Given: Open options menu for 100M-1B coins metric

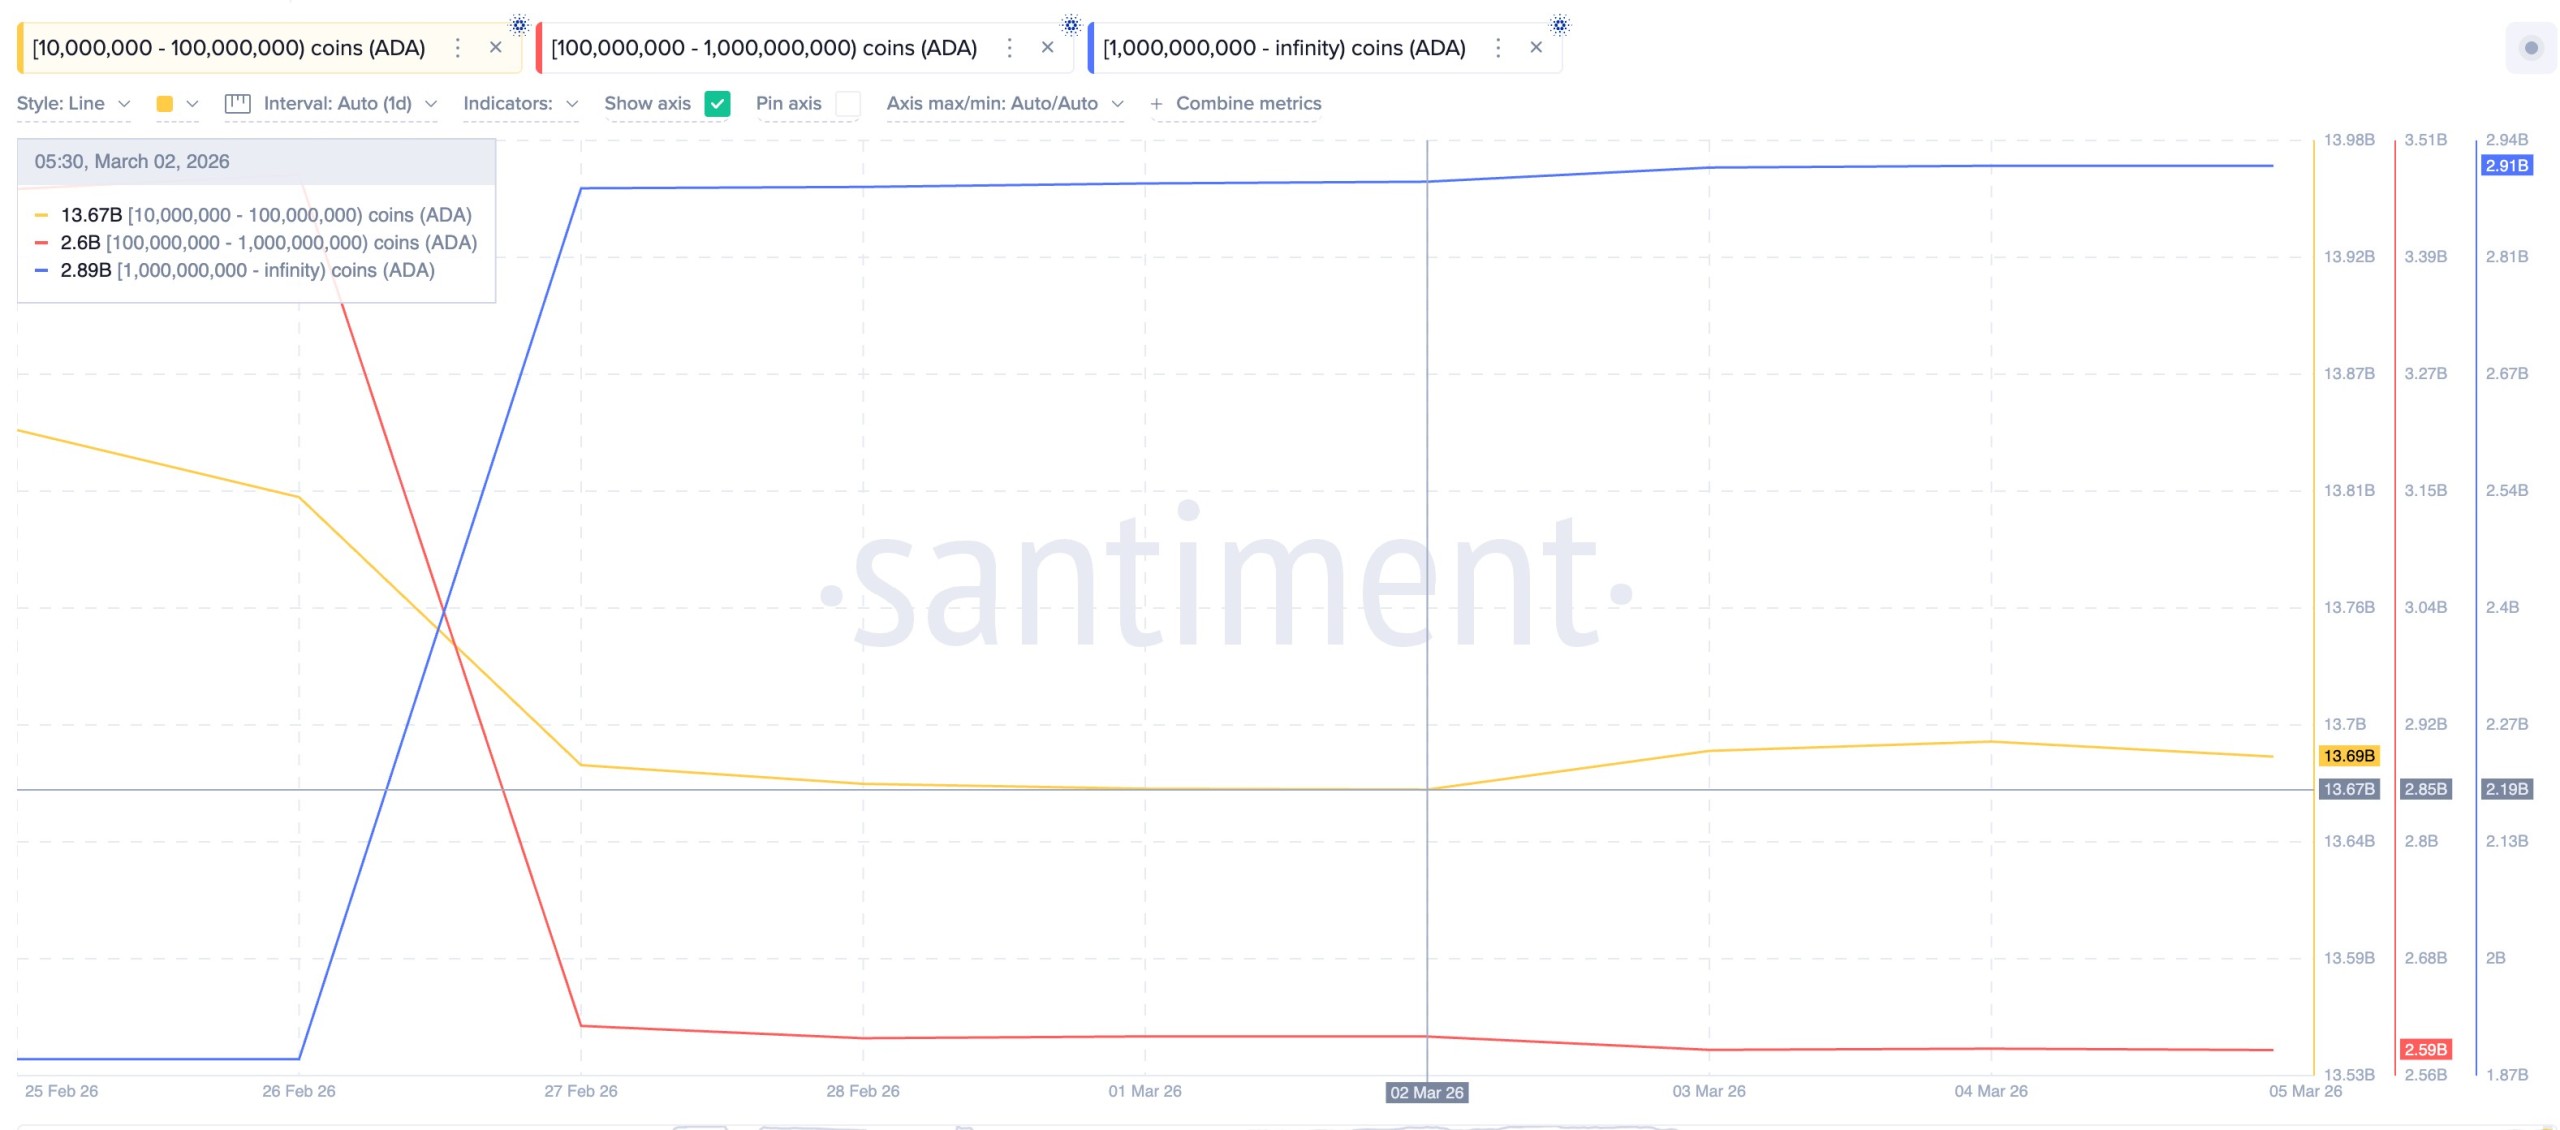Looking at the screenshot, I should pyautogui.click(x=1009, y=48).
